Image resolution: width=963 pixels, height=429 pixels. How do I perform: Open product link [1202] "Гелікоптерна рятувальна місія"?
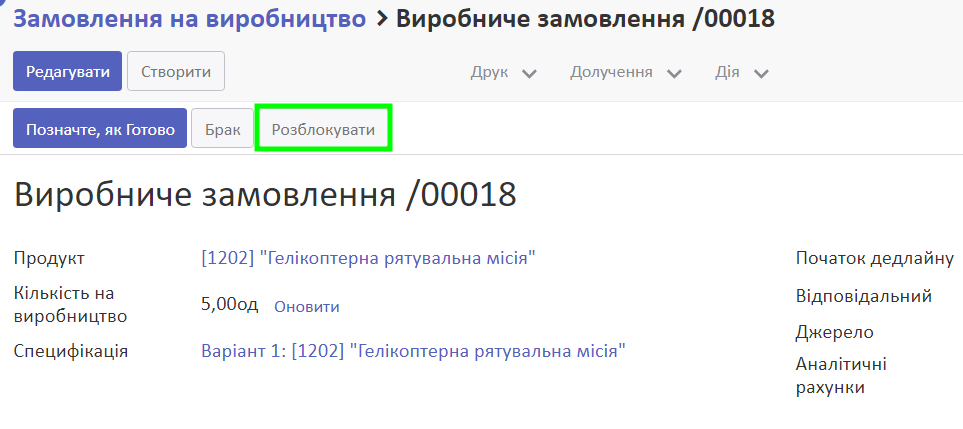[x=368, y=258]
